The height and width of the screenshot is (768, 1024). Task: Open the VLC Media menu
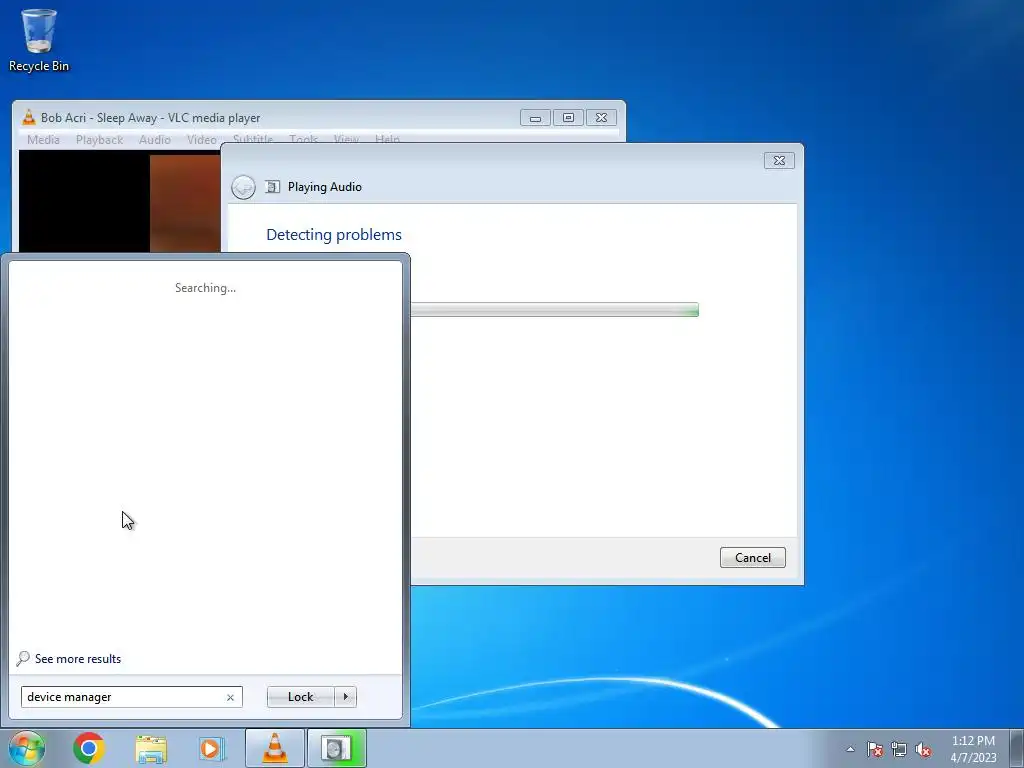(x=43, y=140)
